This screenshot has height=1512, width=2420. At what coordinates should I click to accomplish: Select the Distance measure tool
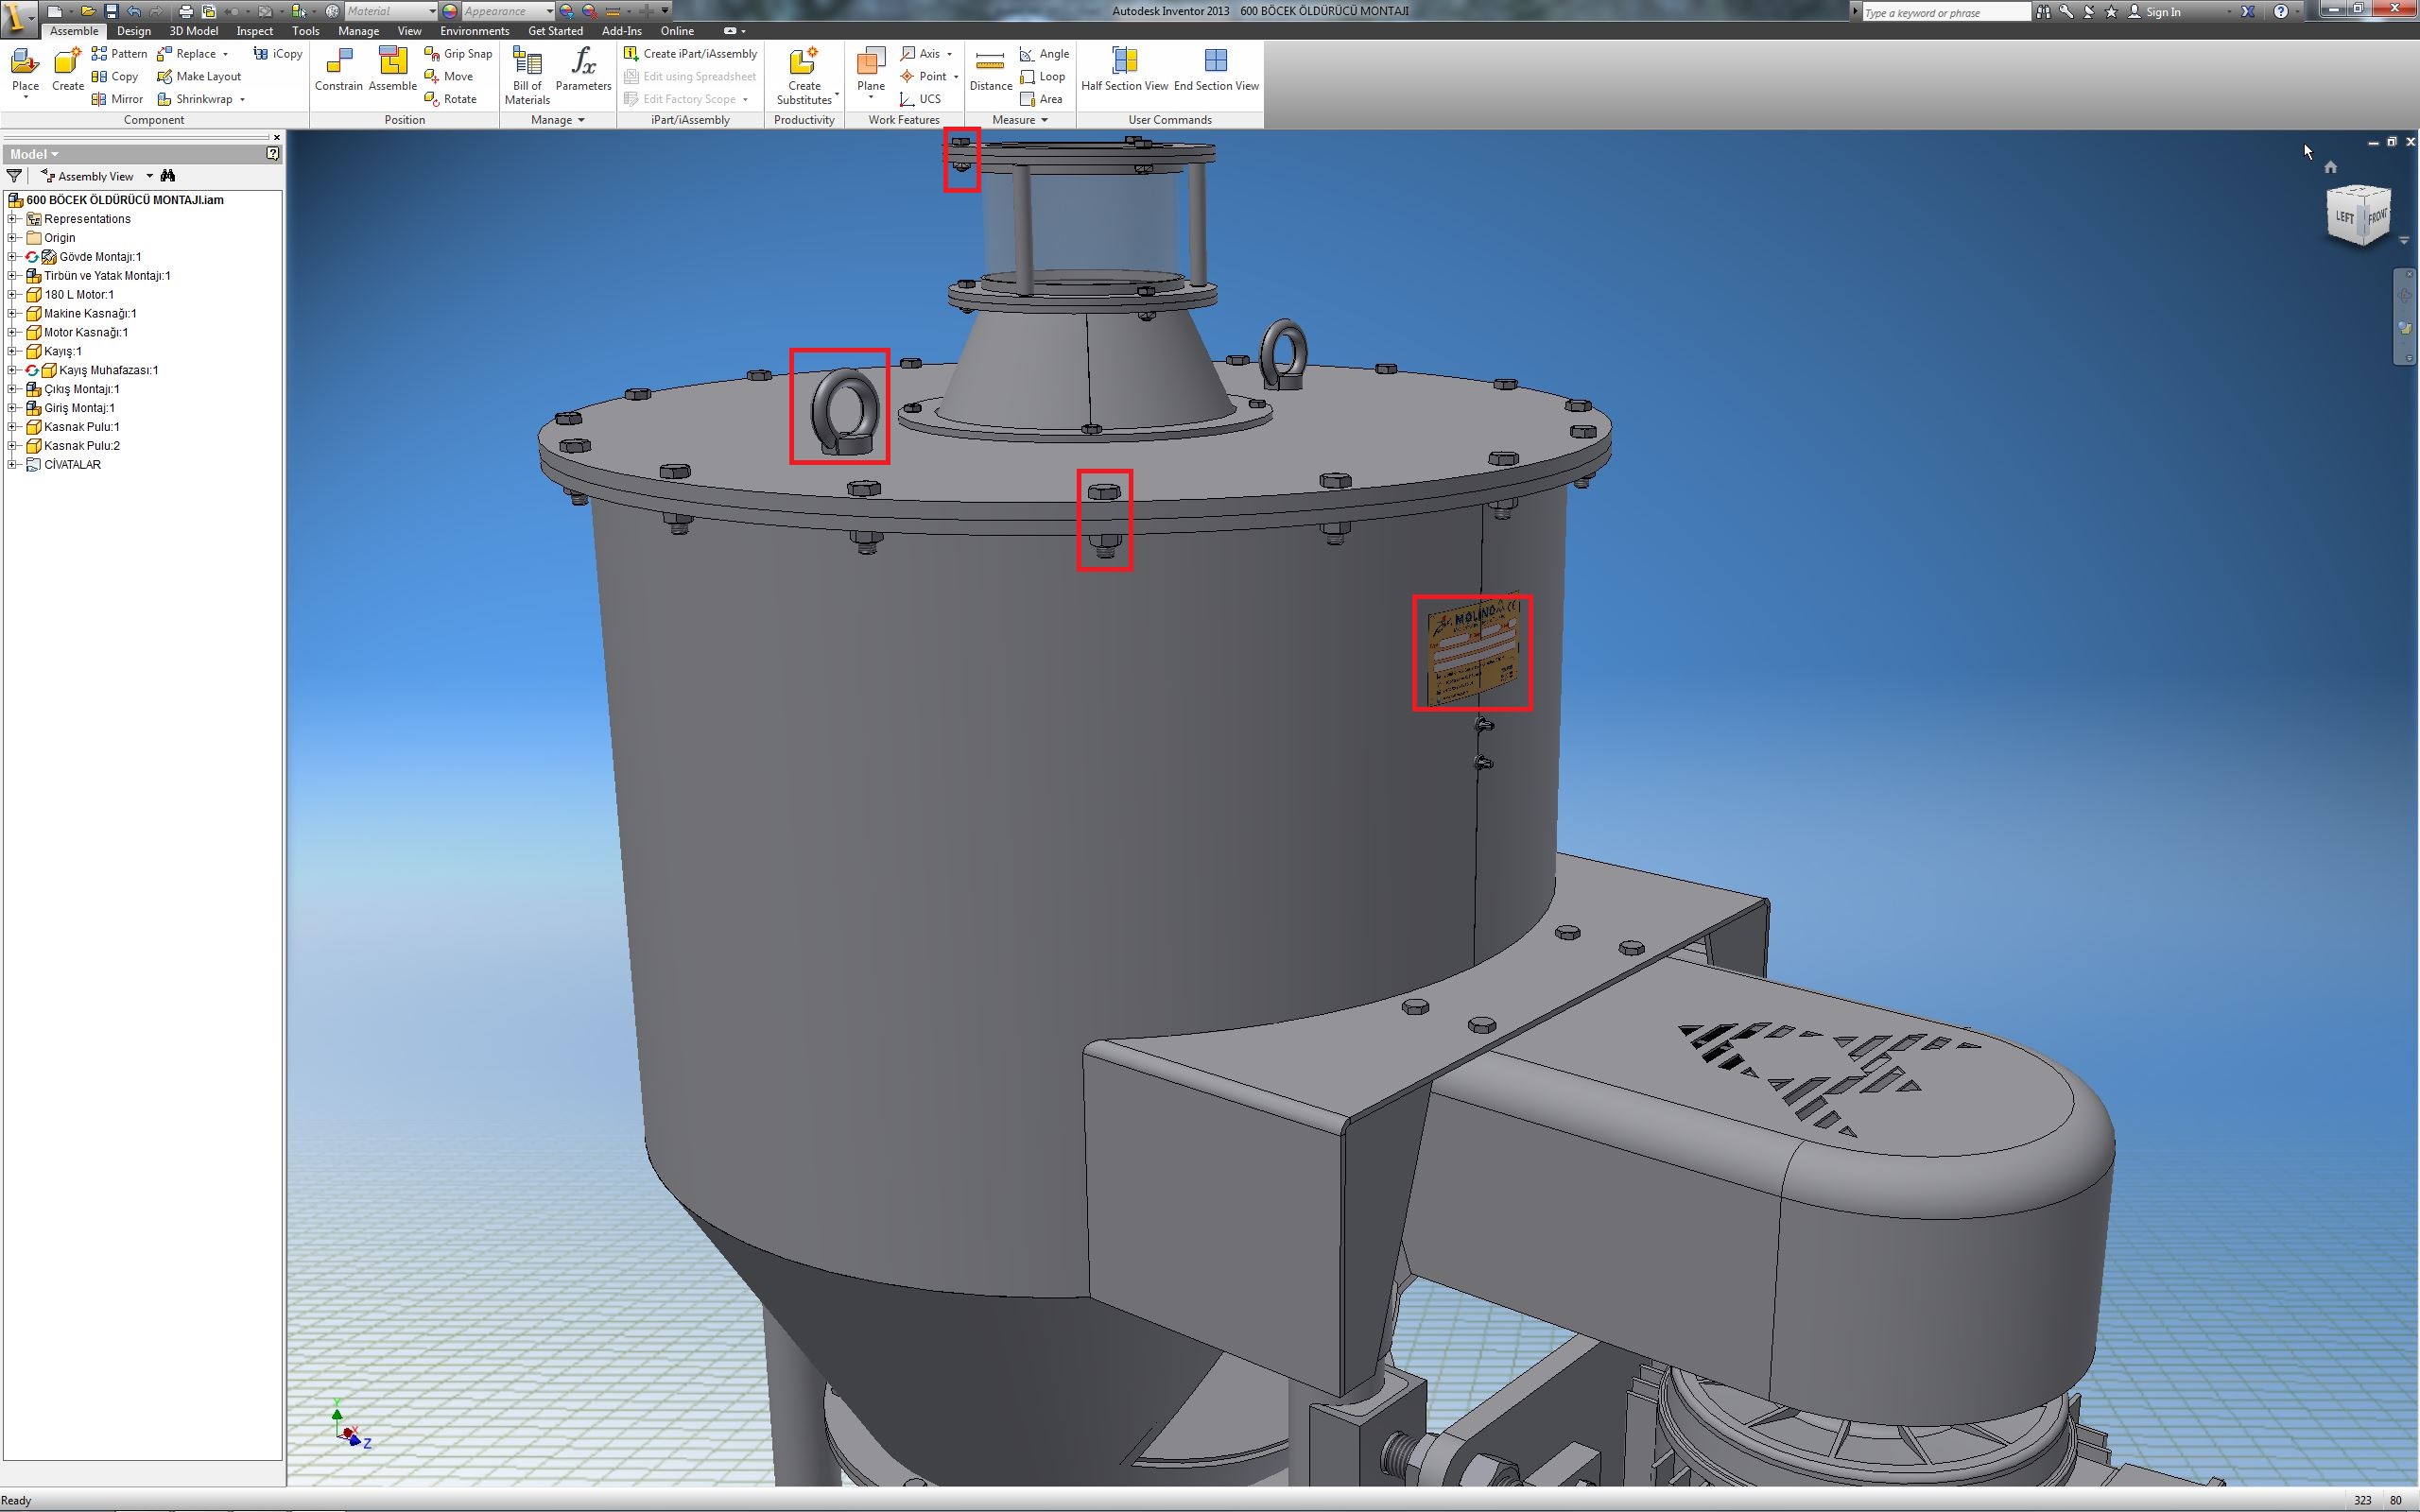[990, 68]
